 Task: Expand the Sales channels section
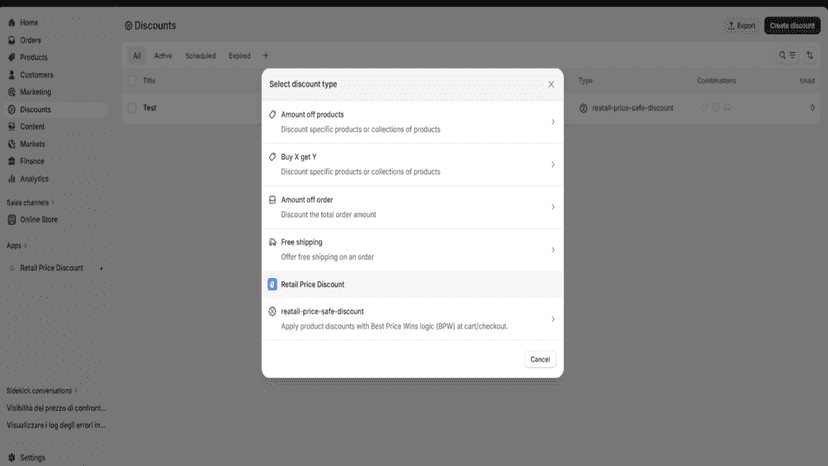30,202
